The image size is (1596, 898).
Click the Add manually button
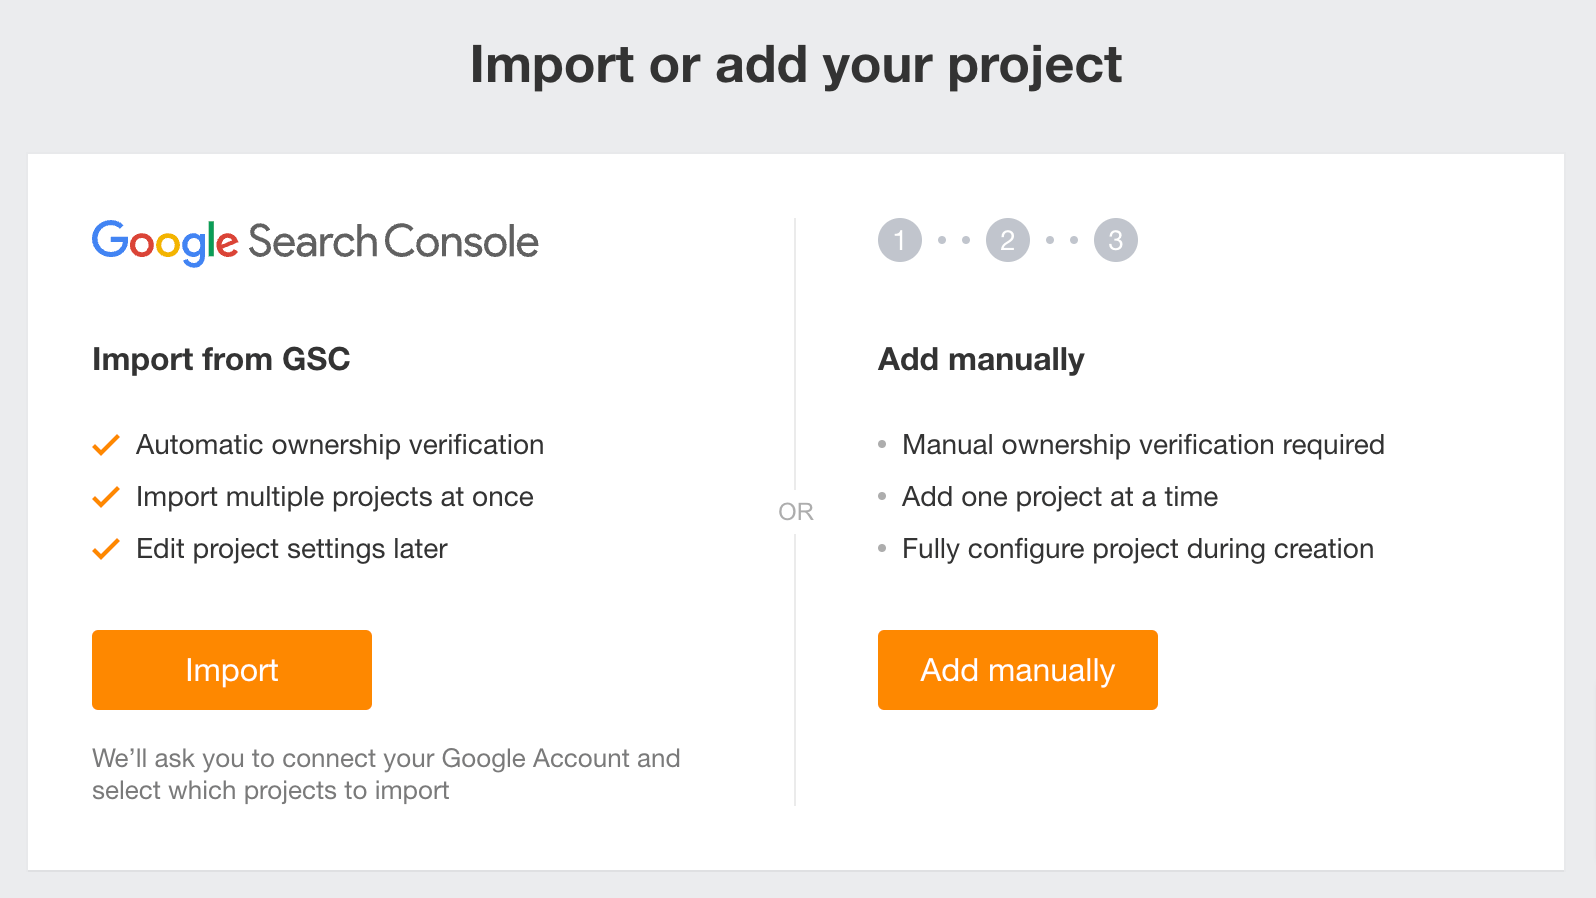click(1017, 670)
